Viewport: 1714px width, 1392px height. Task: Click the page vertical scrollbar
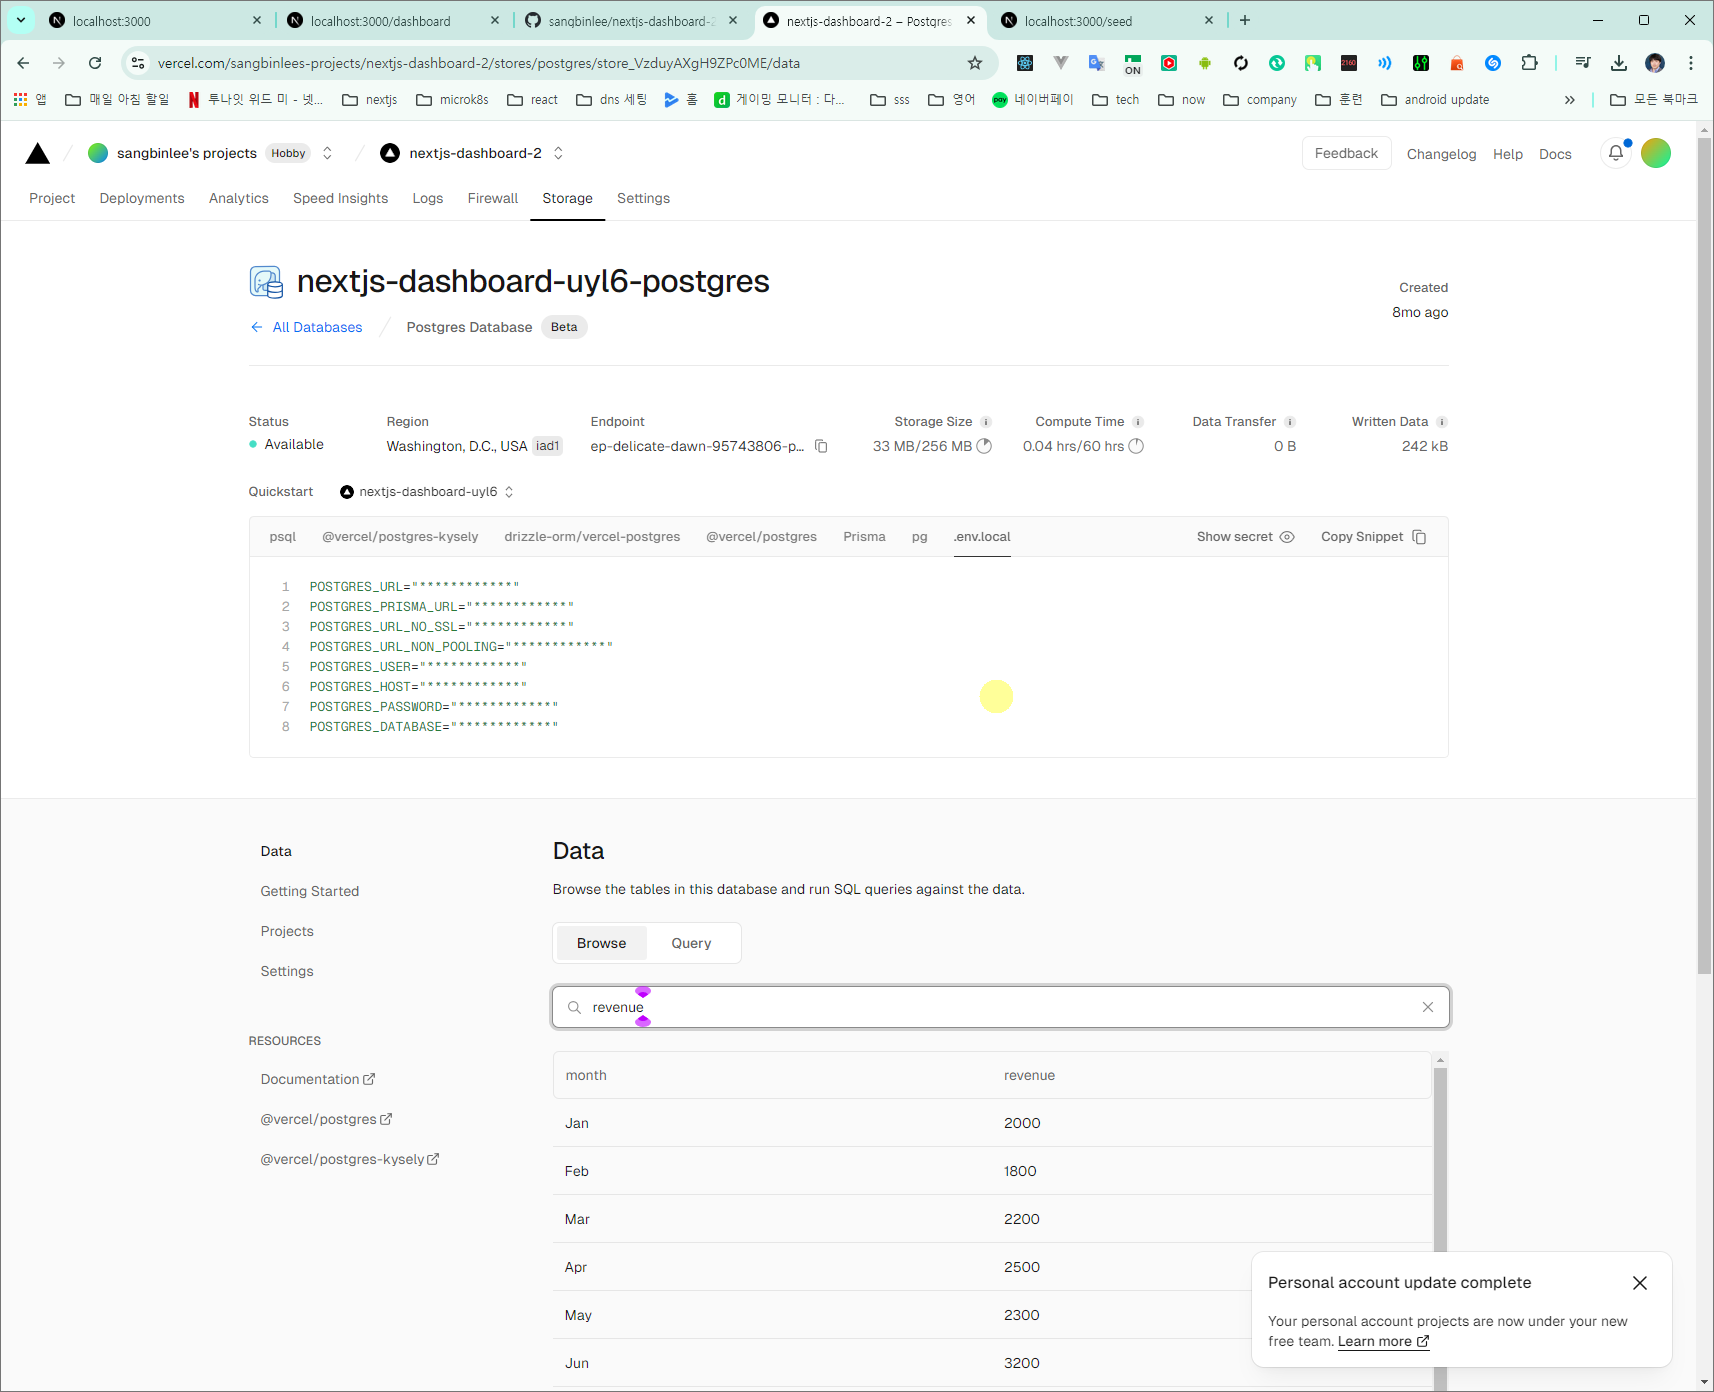(x=1704, y=555)
